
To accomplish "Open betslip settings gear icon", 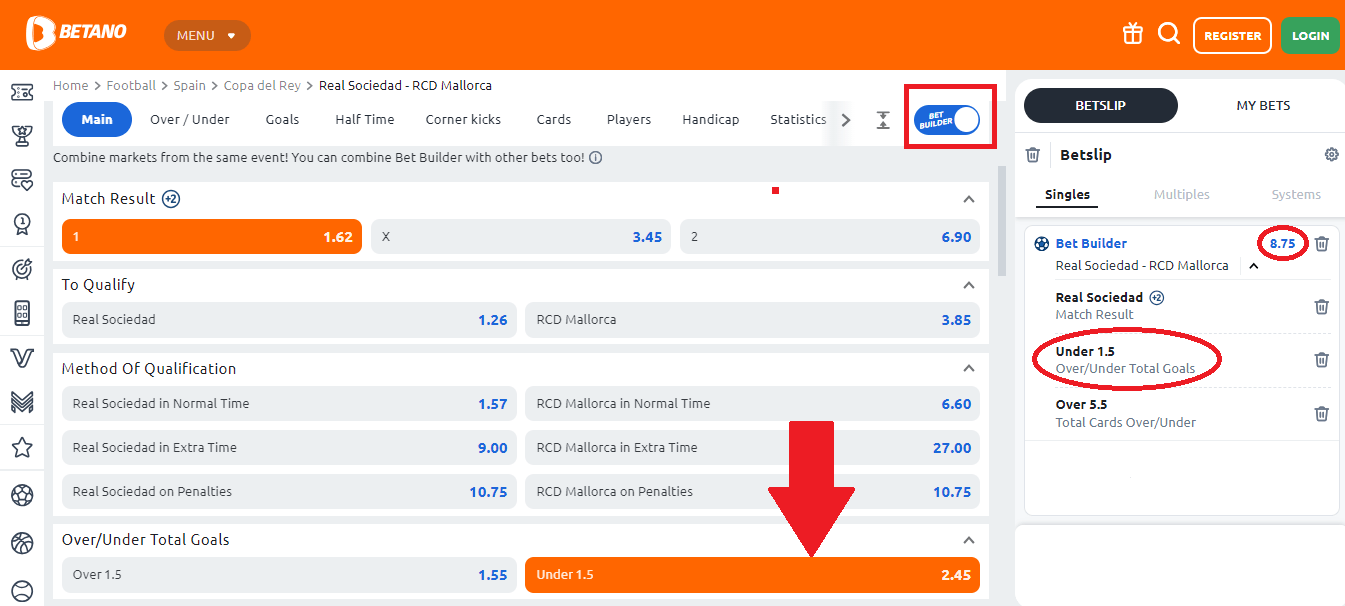I will (1331, 155).
